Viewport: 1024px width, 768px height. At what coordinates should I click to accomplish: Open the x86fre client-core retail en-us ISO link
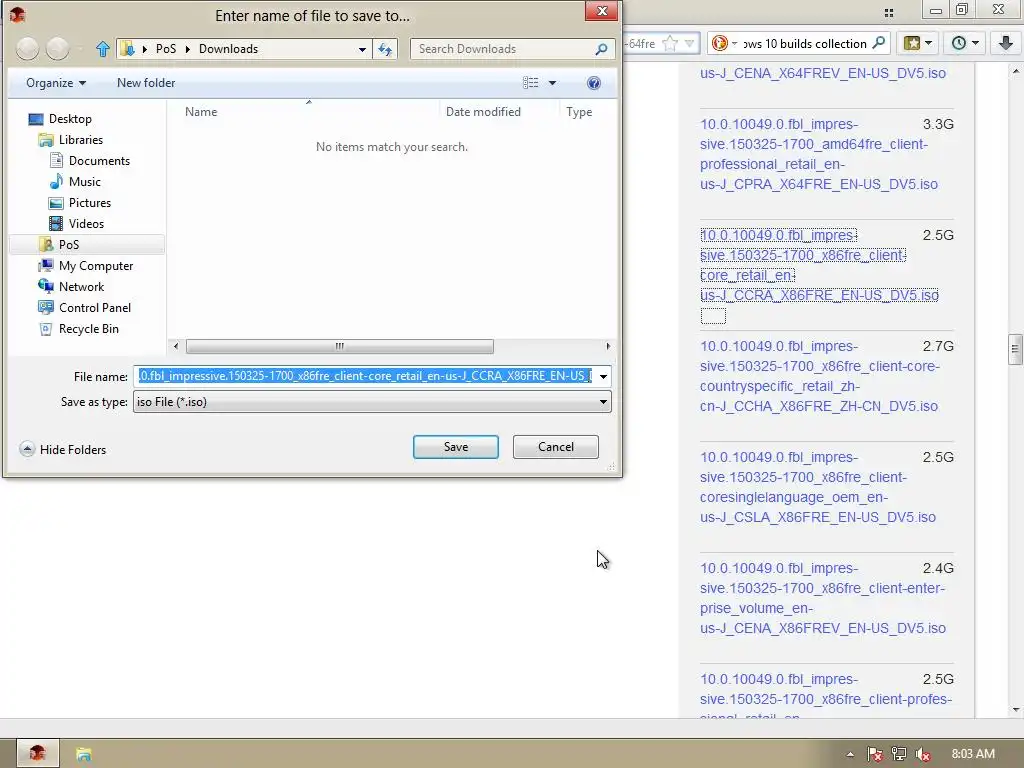click(x=819, y=265)
